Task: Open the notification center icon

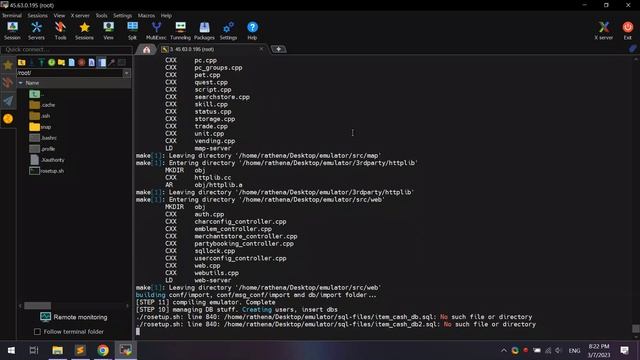Action: [x=624, y=350]
